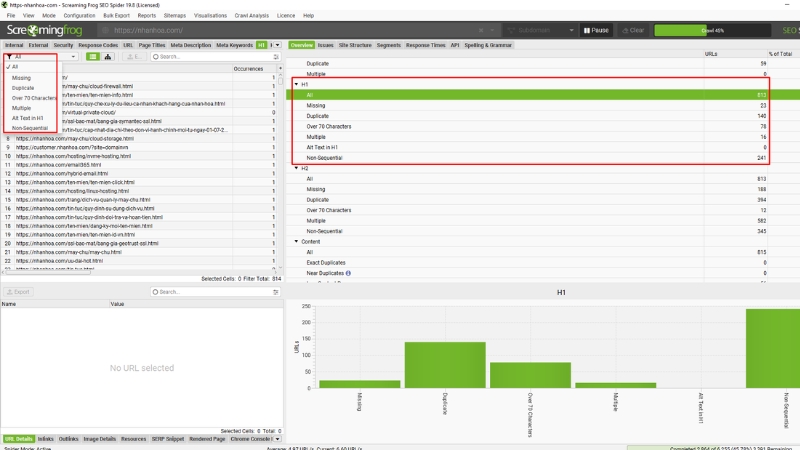Screen dimensions: 800x450
Task: Open the Rendered Page bottom tab
Action: [207, 439]
